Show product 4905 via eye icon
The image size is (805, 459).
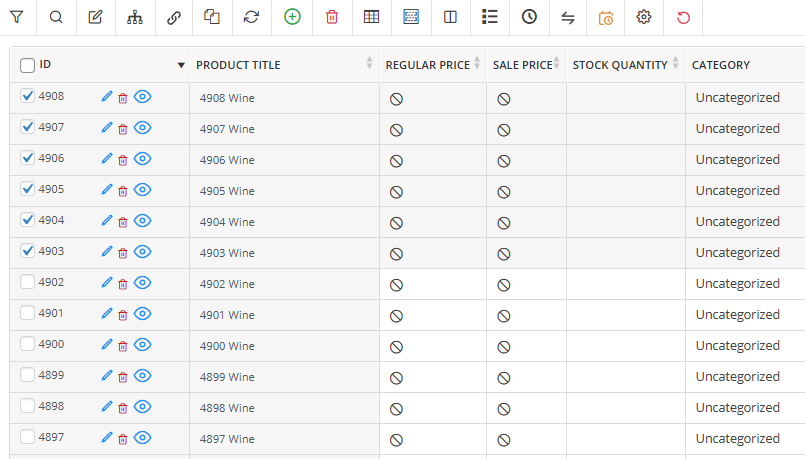click(x=142, y=189)
